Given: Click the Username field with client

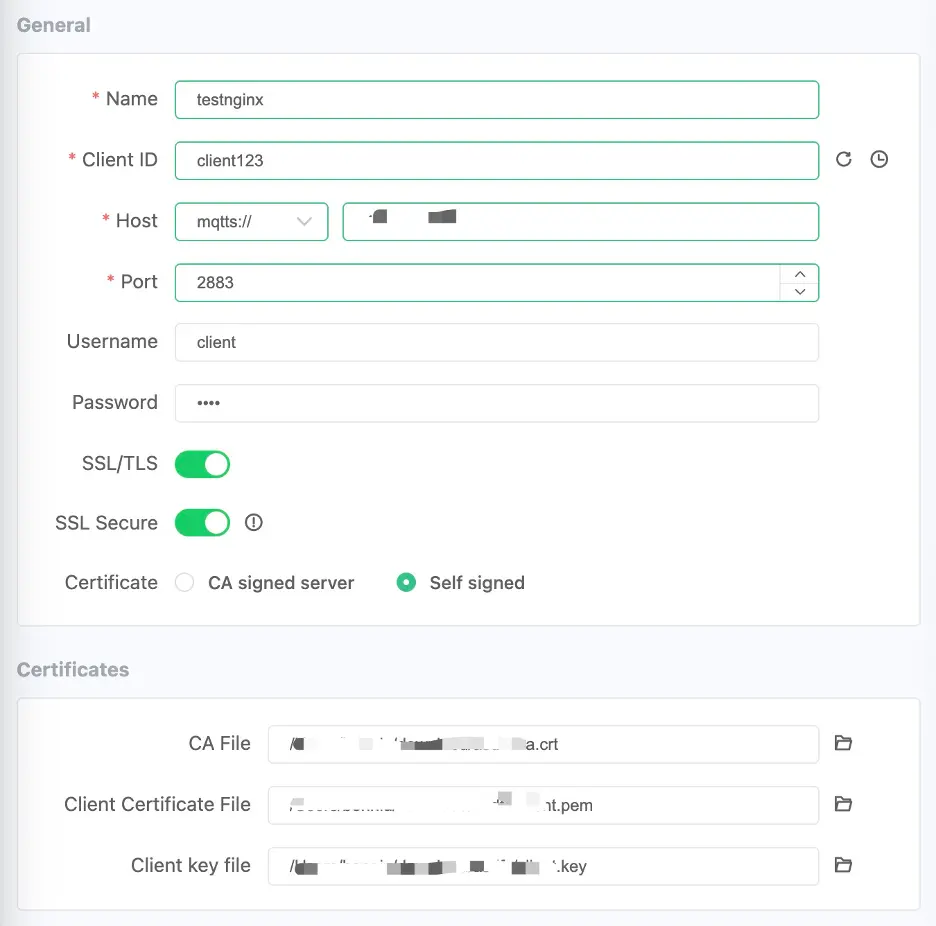Looking at the screenshot, I should [x=496, y=342].
